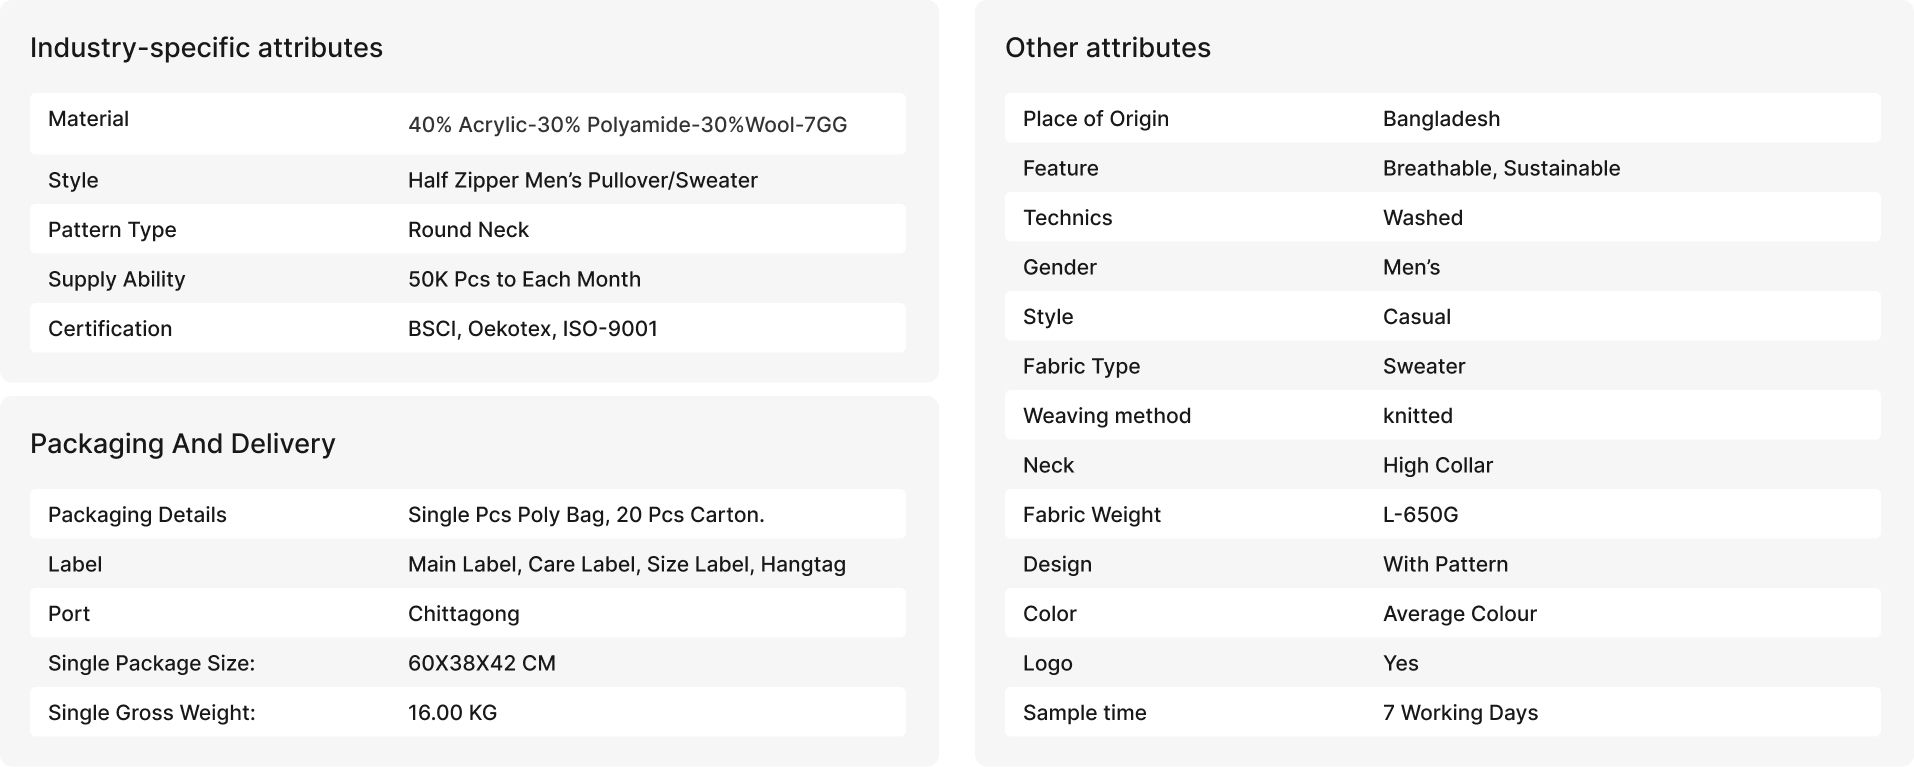Click the Packaging And Delivery heading

tap(183, 444)
